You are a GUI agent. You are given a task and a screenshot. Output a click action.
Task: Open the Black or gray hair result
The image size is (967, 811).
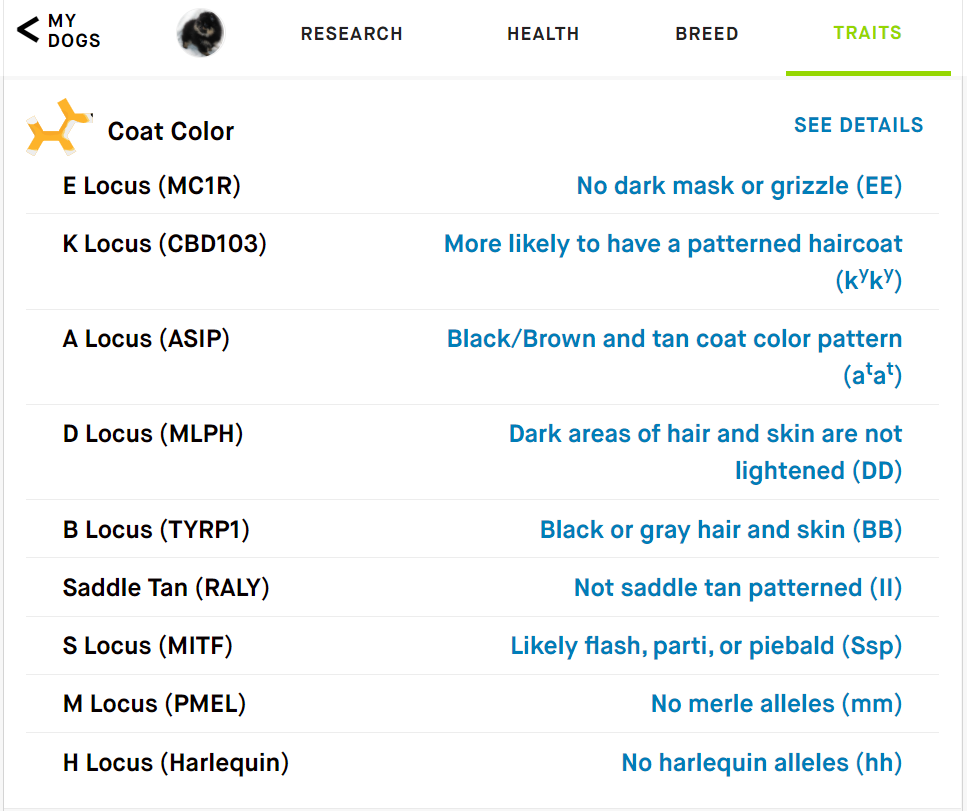click(721, 530)
